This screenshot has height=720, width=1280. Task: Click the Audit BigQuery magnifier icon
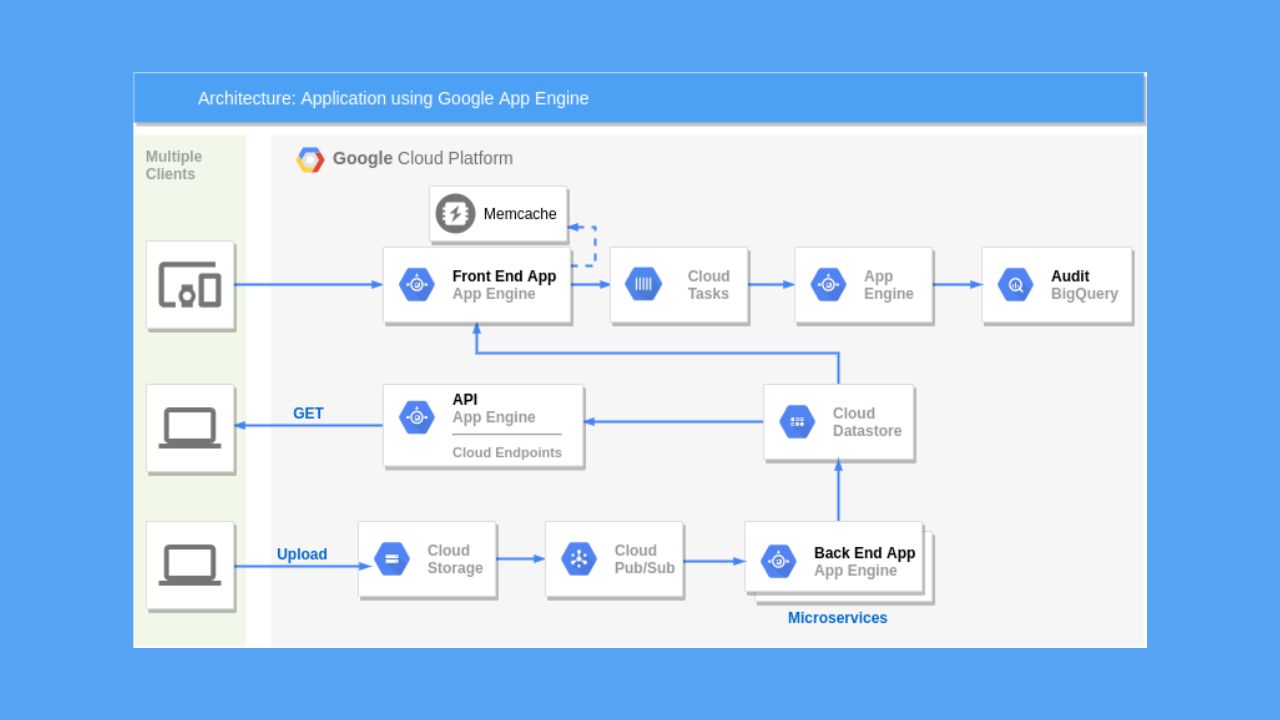(x=1015, y=284)
